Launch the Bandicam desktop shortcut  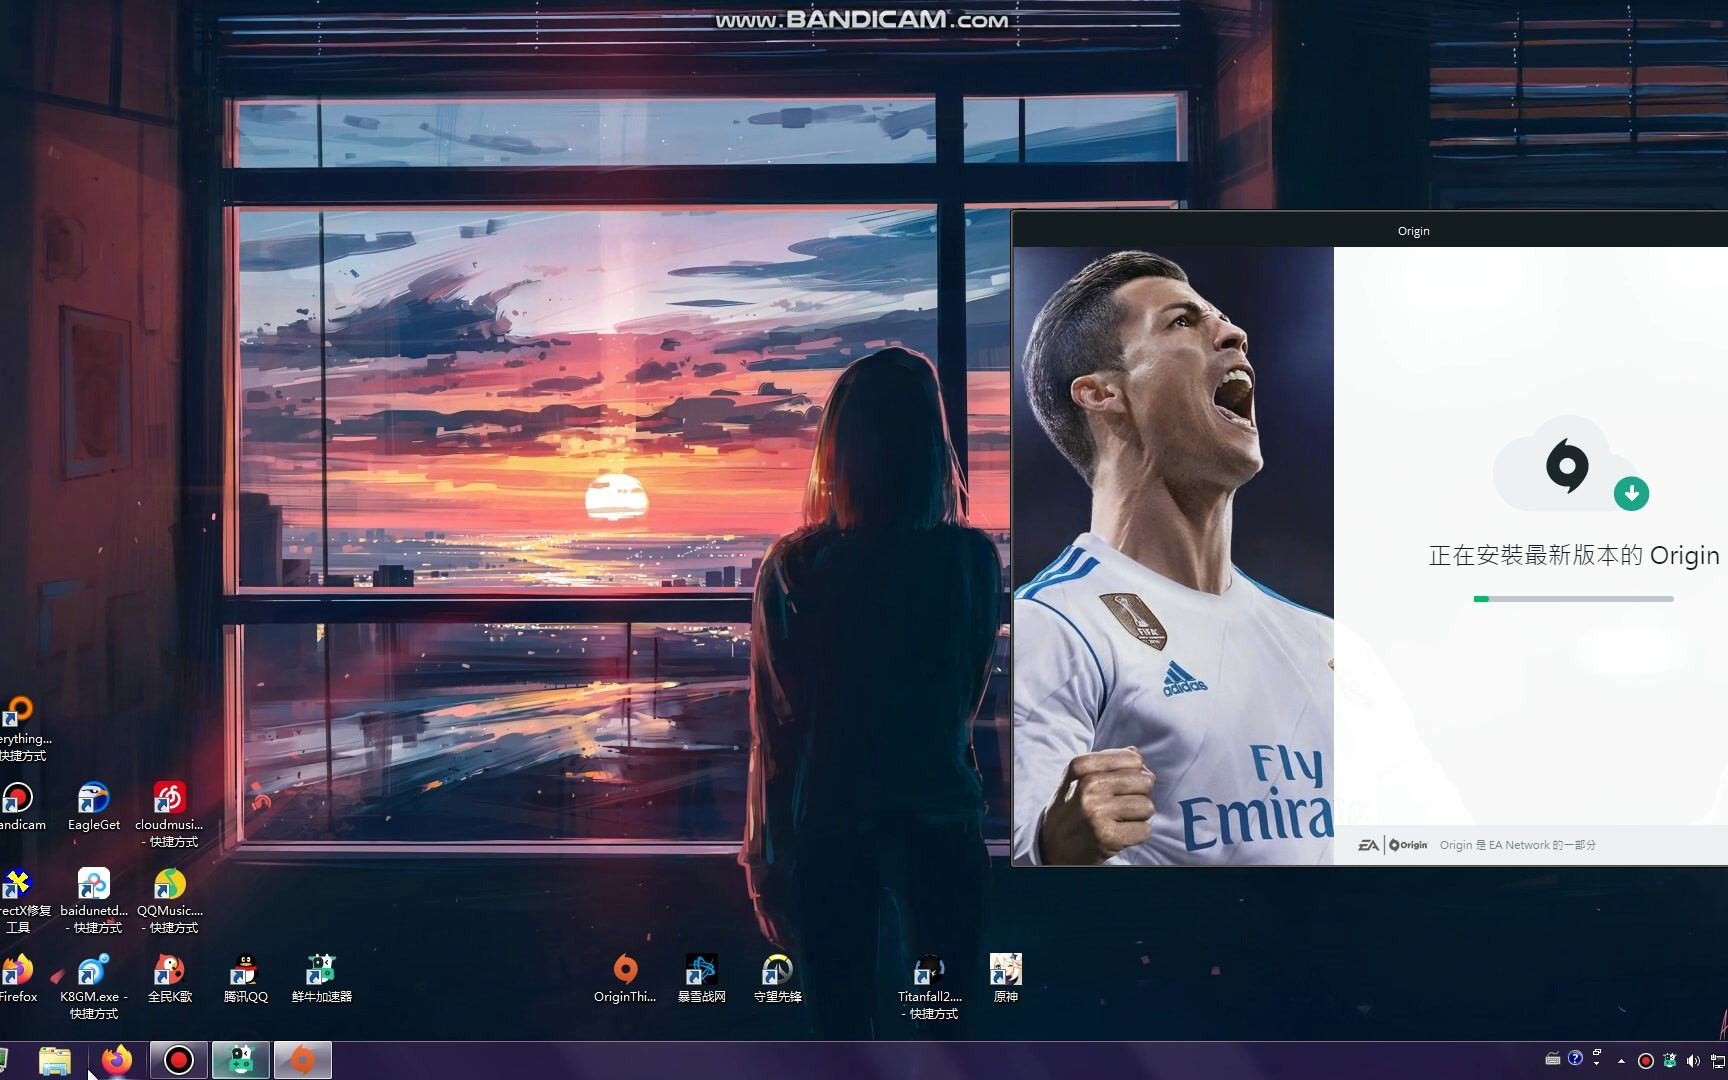(x=20, y=806)
